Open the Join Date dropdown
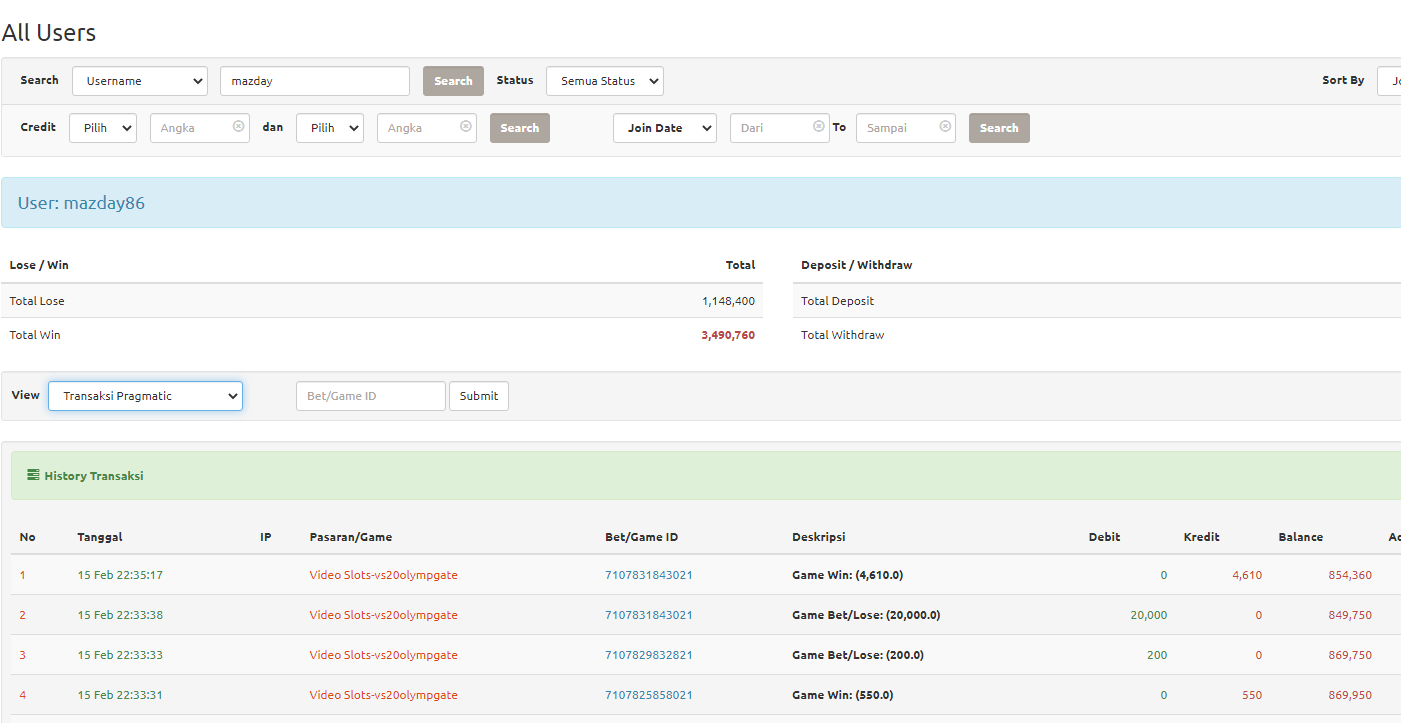Screen dimensions: 1401x723 pos(664,128)
